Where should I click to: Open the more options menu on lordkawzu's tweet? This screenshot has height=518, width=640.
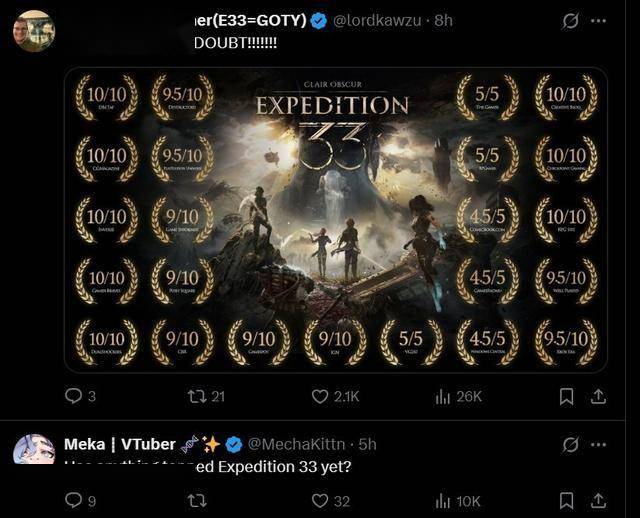coord(598,20)
